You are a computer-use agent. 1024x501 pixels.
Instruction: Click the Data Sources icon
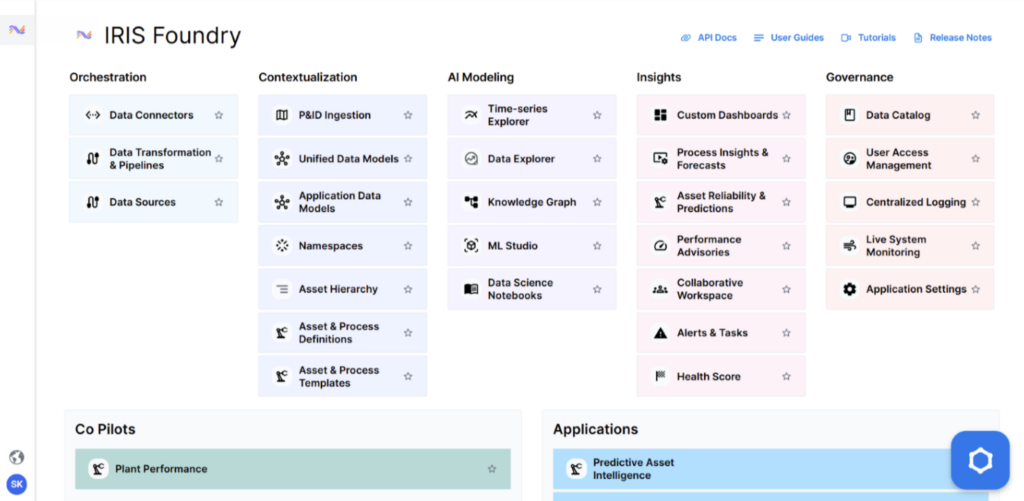coord(93,202)
